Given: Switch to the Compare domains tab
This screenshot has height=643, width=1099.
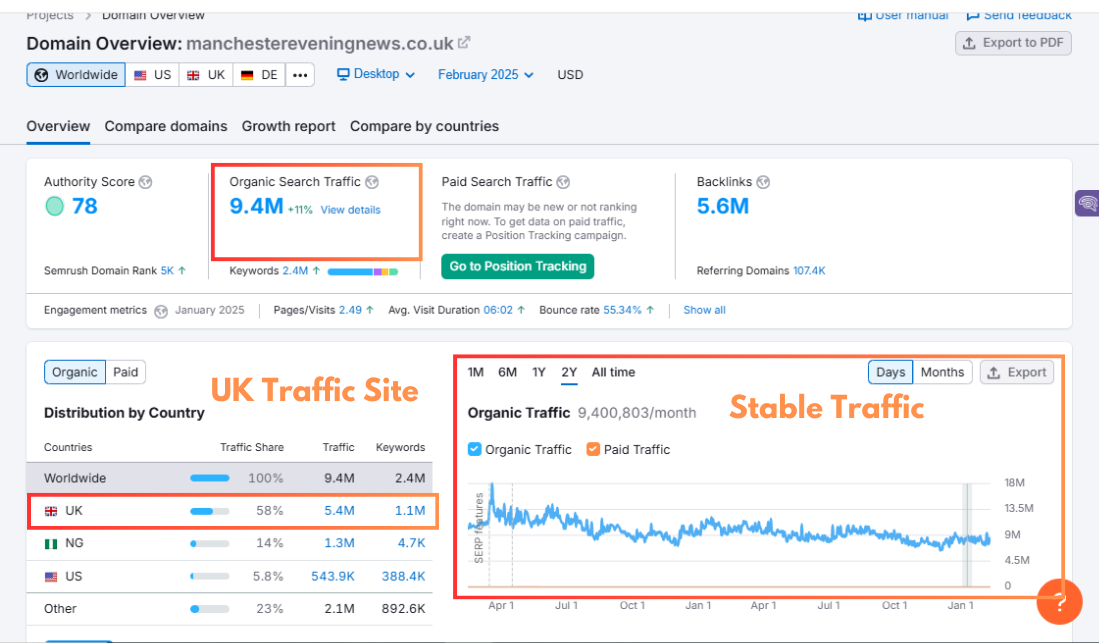Looking at the screenshot, I should point(166,126).
